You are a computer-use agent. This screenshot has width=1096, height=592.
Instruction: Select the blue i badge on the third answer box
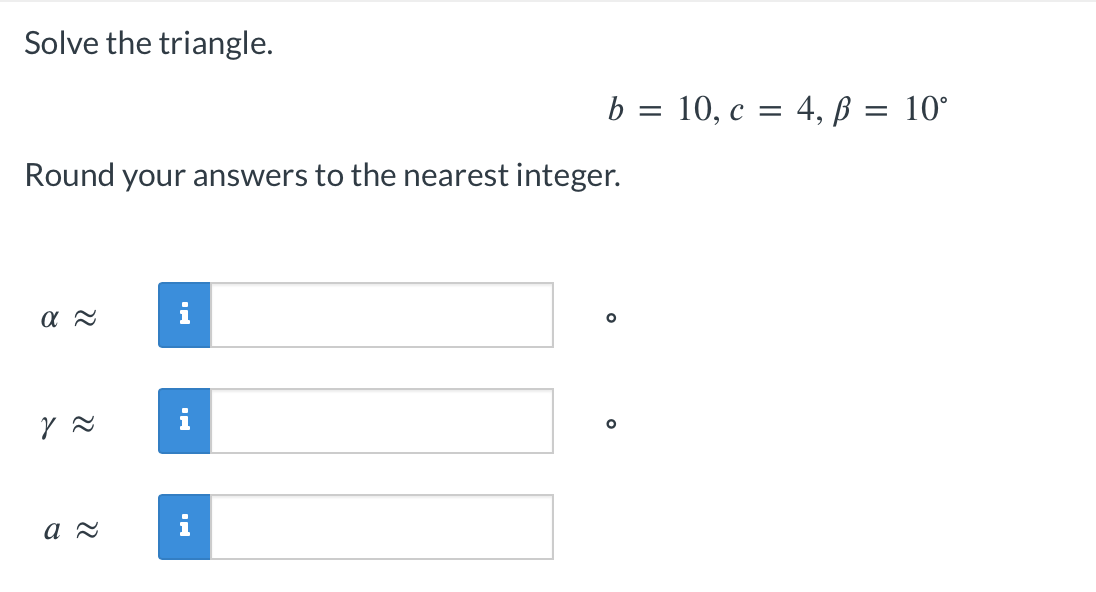point(184,527)
